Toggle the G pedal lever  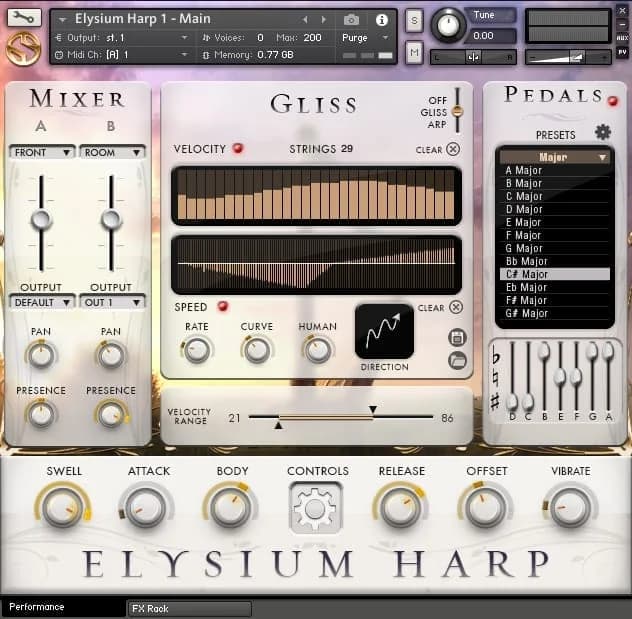(592, 351)
